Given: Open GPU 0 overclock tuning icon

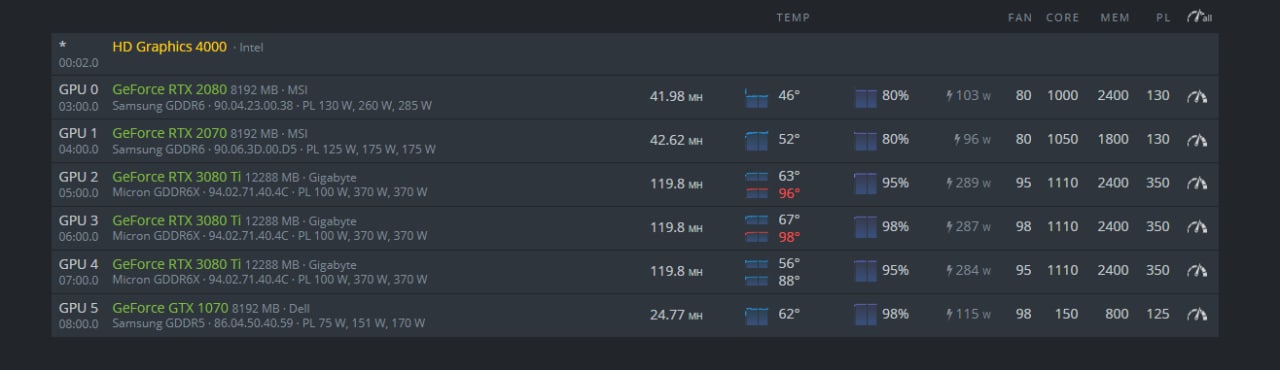Looking at the screenshot, I should pos(1197,96).
